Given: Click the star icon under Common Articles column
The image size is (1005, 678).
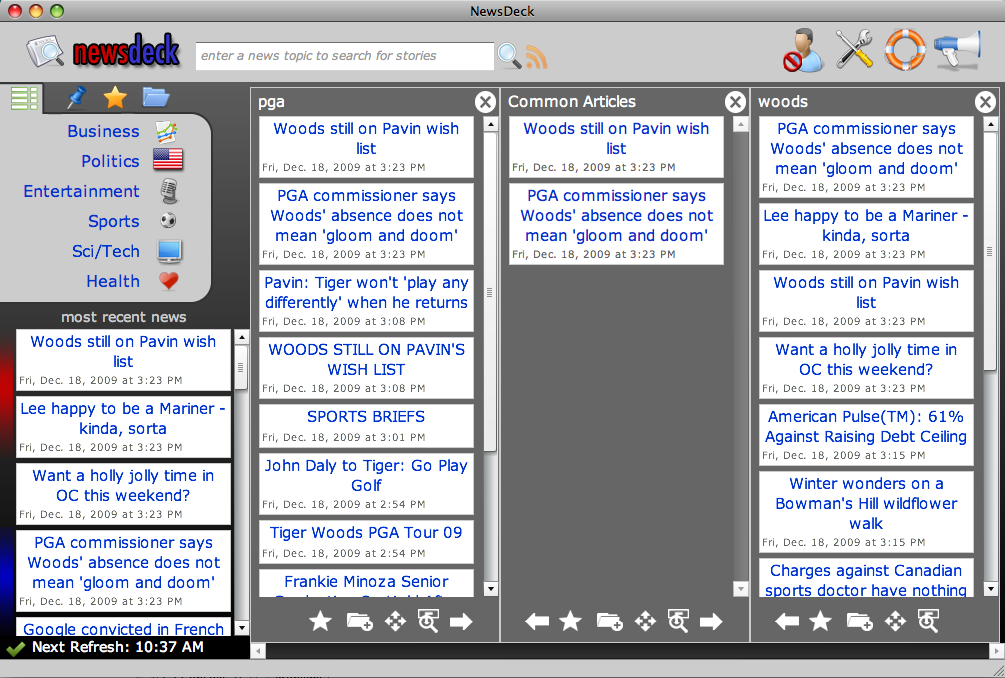Looking at the screenshot, I should 570,621.
